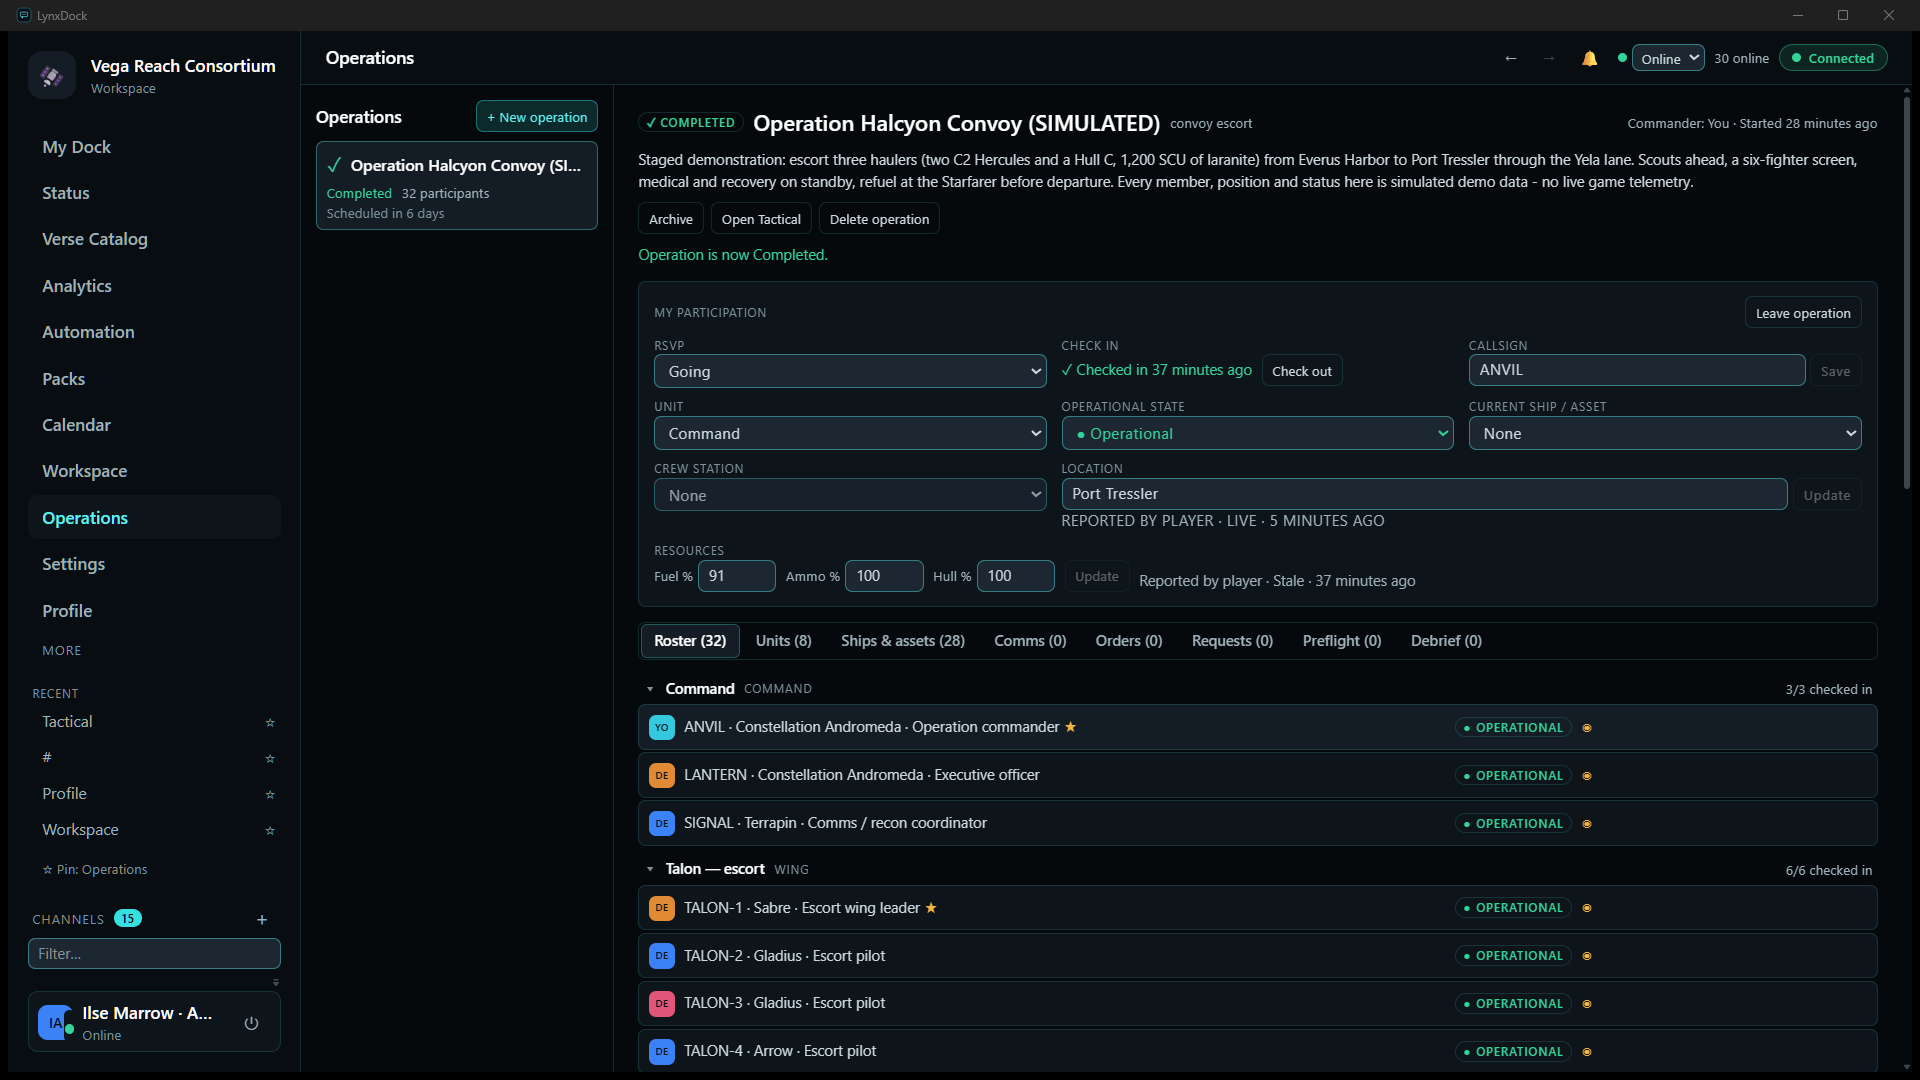Click the back navigation arrow
1920x1080 pixels.
pos(1511,58)
